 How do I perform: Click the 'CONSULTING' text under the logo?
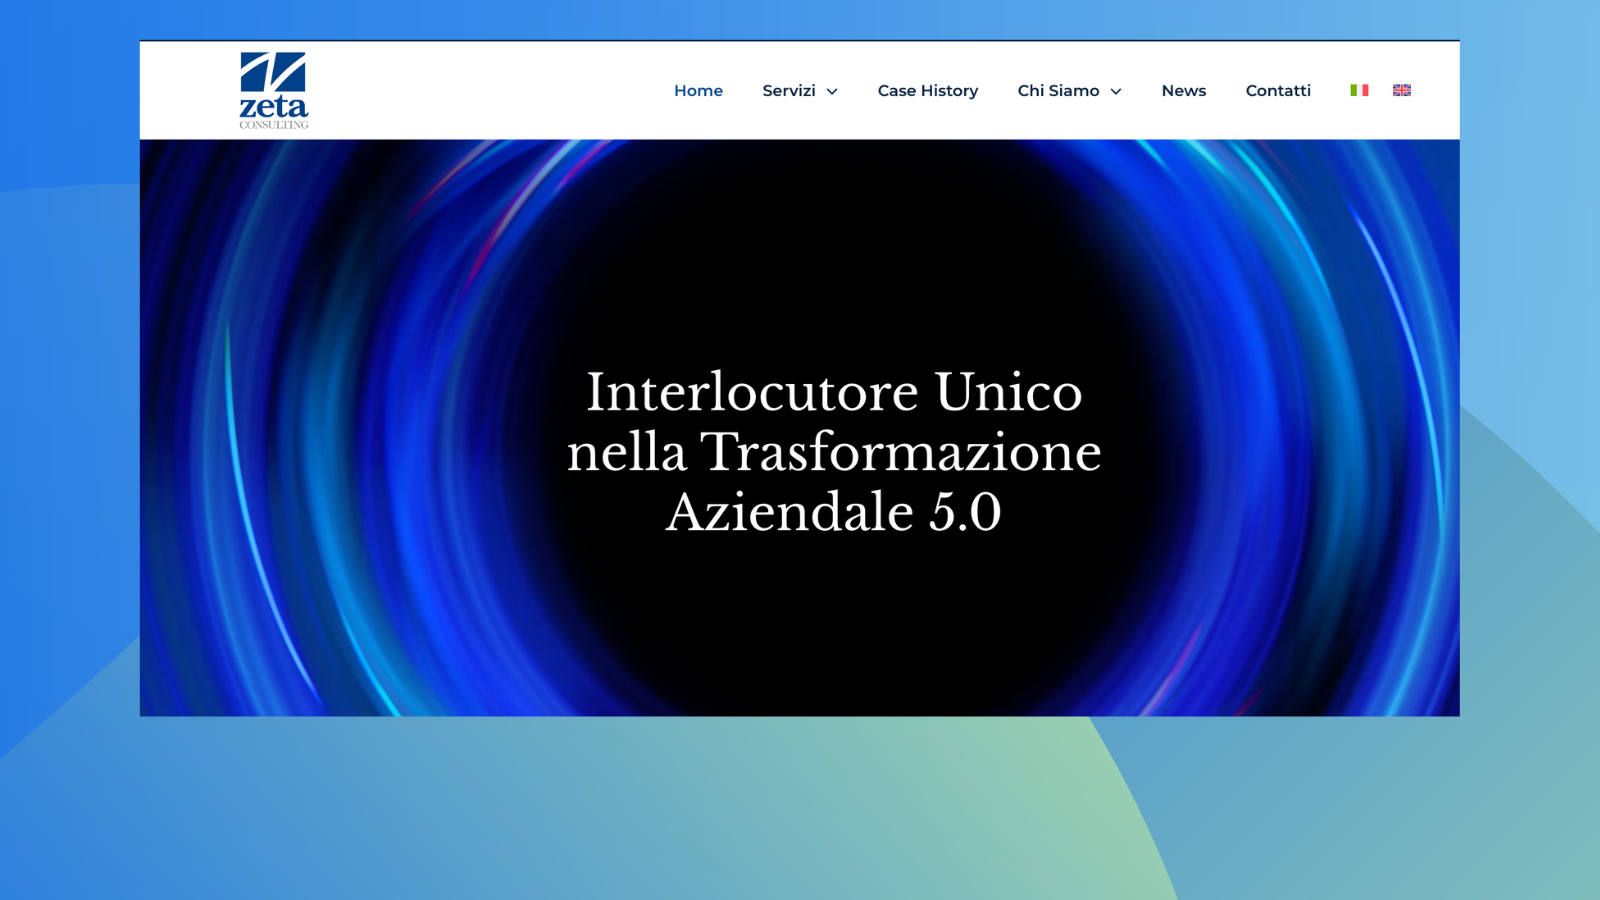tap(273, 125)
